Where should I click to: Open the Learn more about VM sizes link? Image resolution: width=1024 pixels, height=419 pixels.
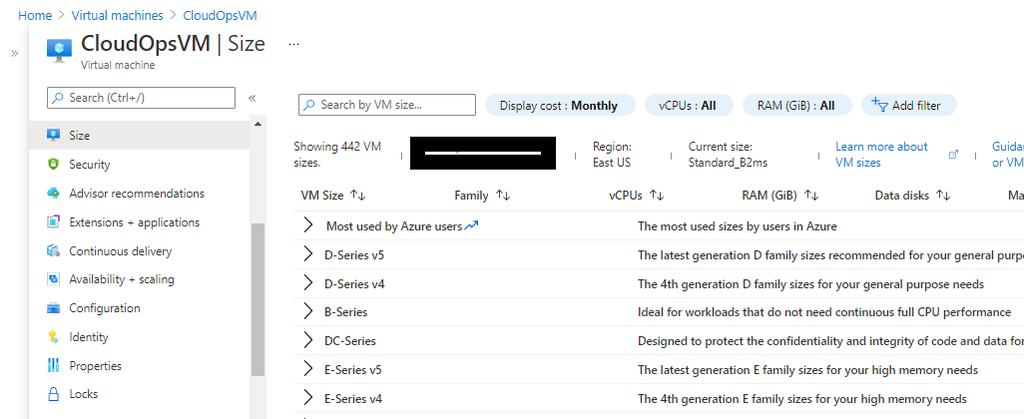(881, 155)
